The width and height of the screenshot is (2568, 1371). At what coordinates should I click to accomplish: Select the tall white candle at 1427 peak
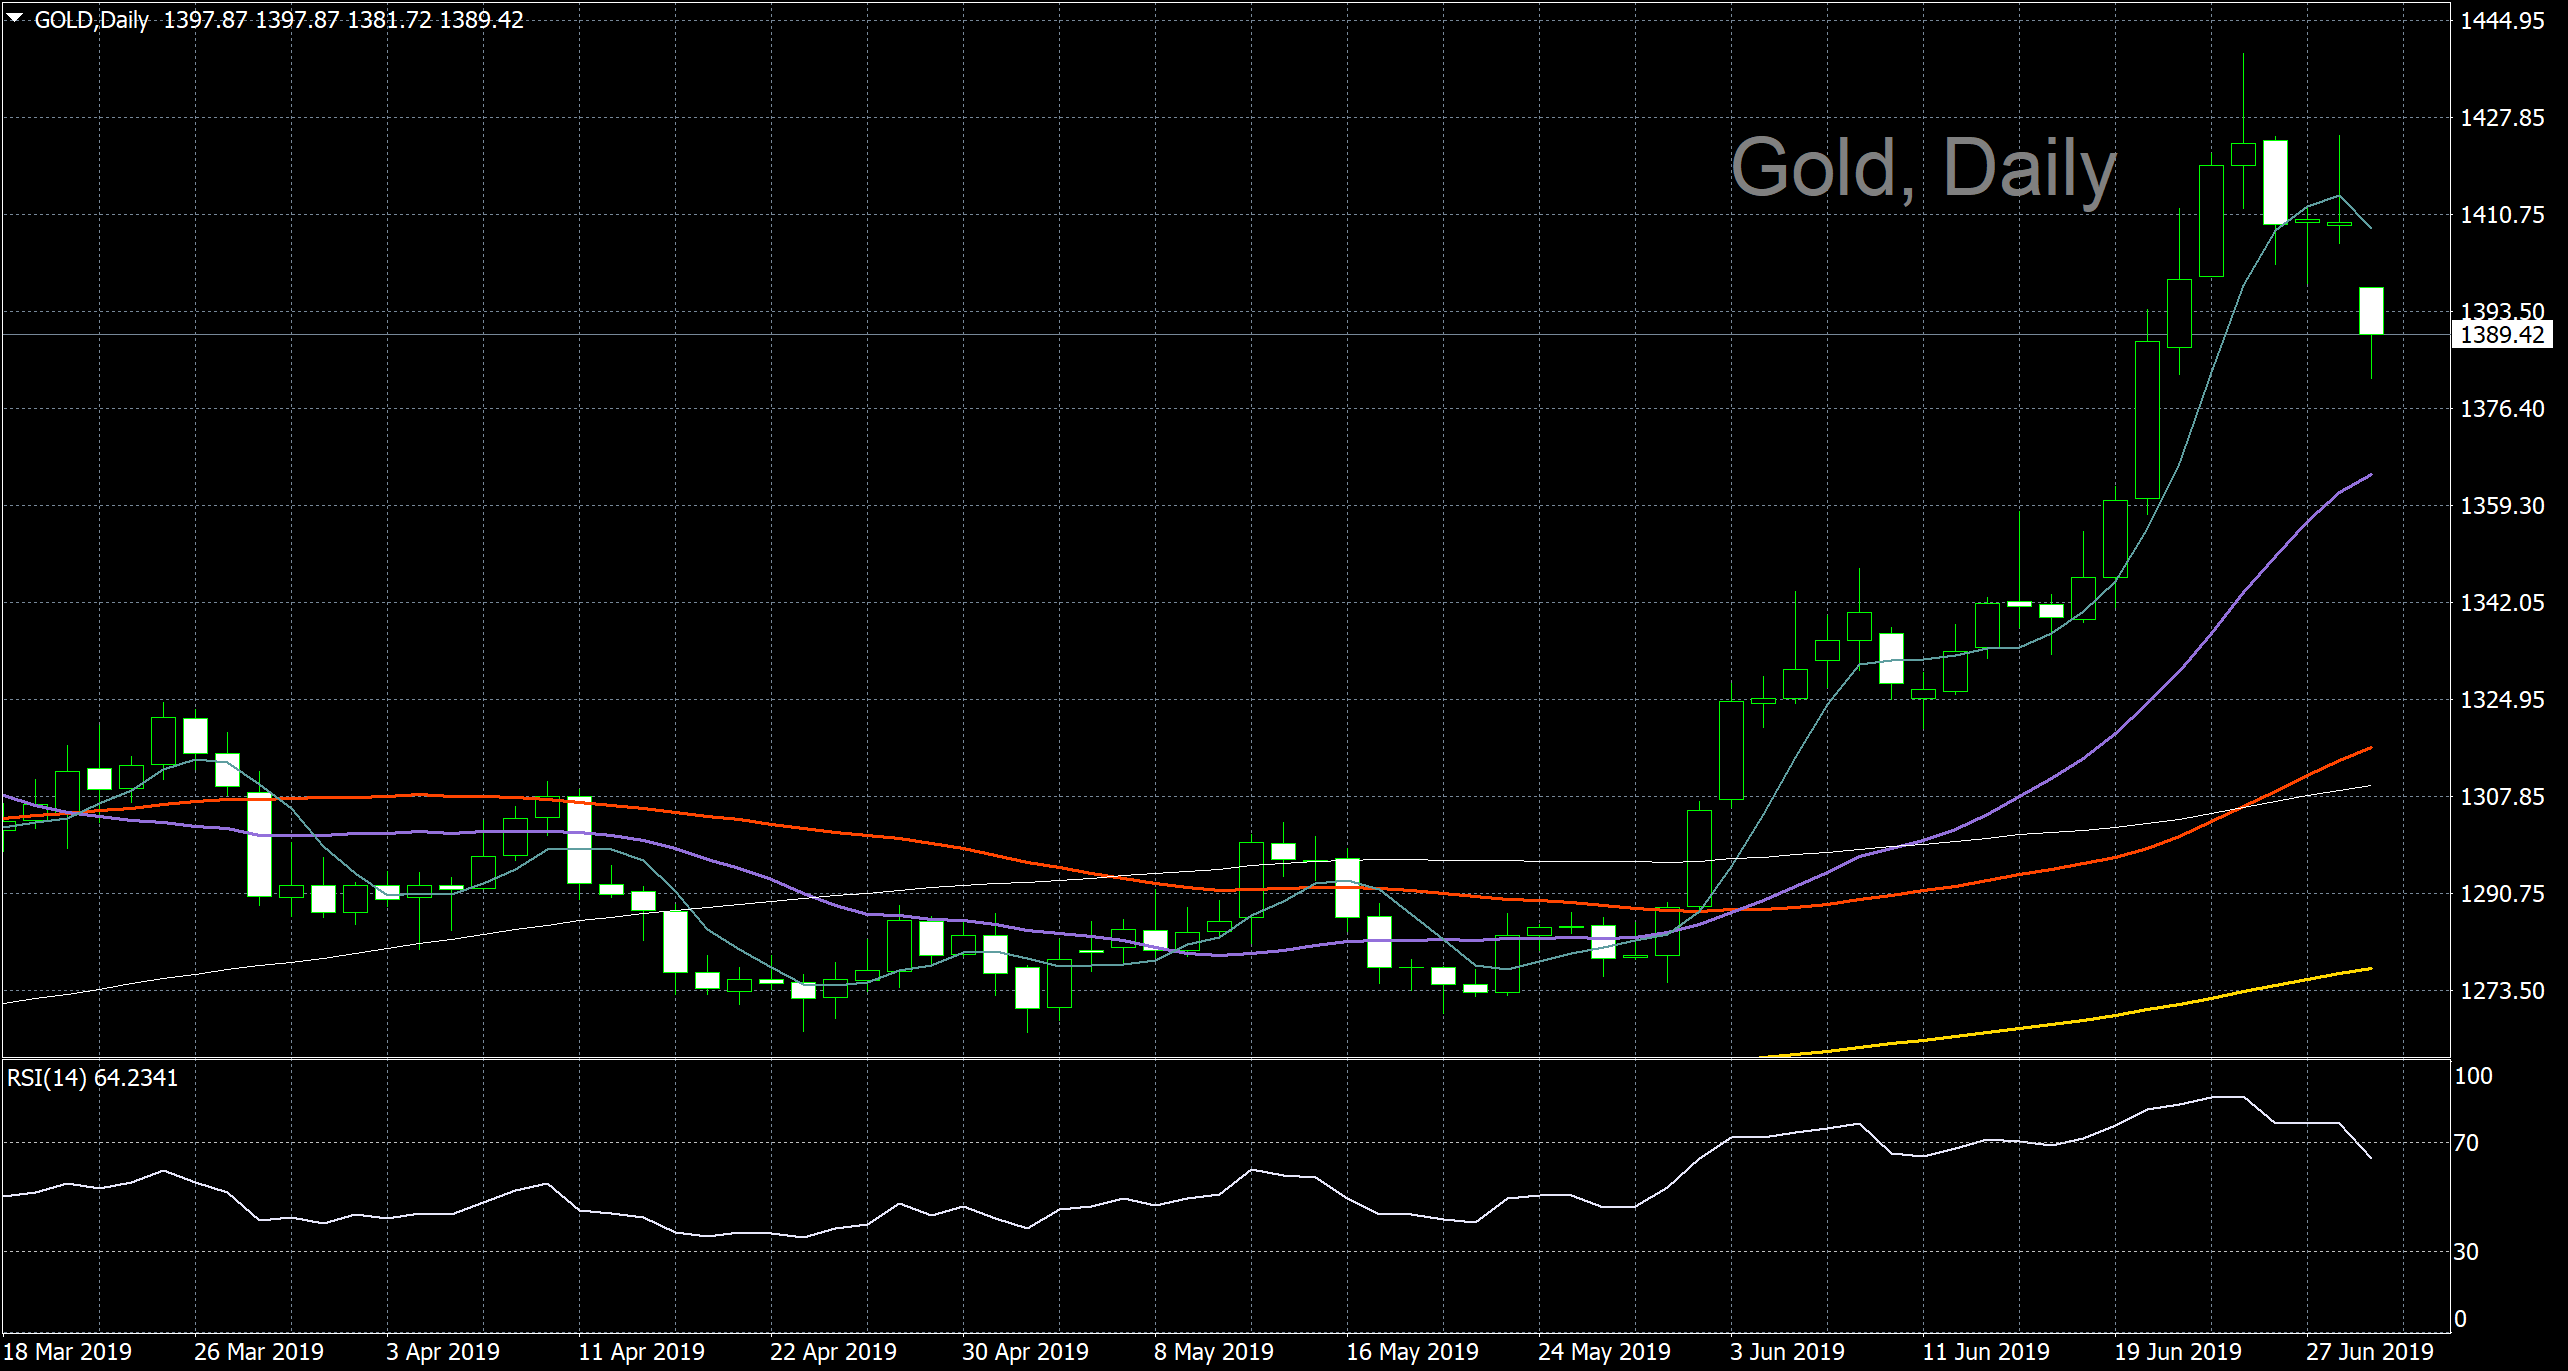(2275, 183)
